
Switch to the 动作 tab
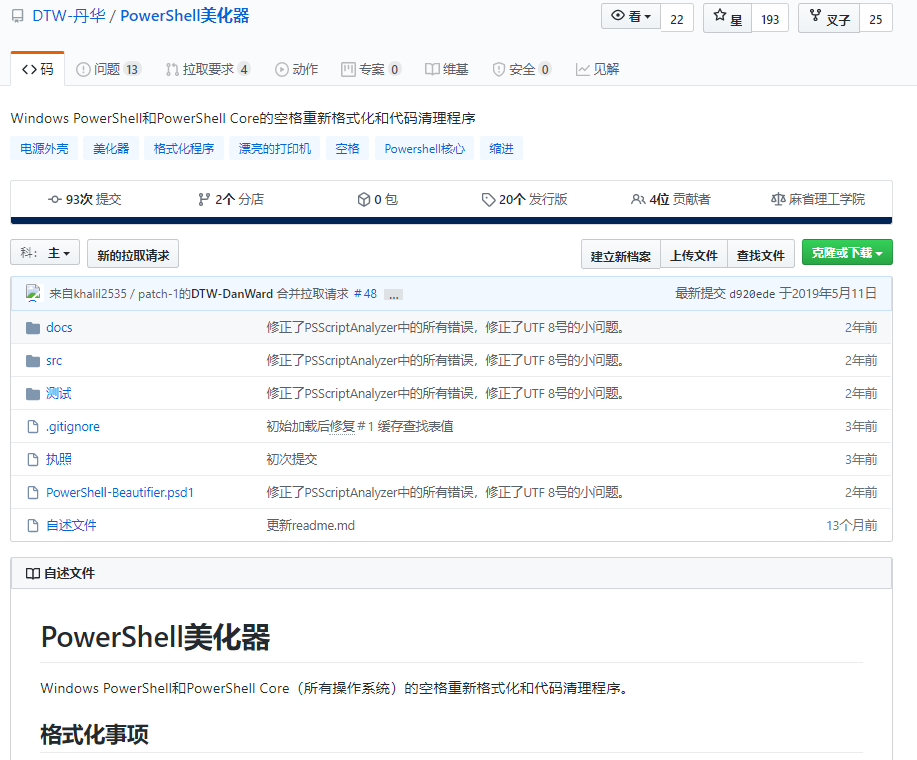(x=297, y=69)
